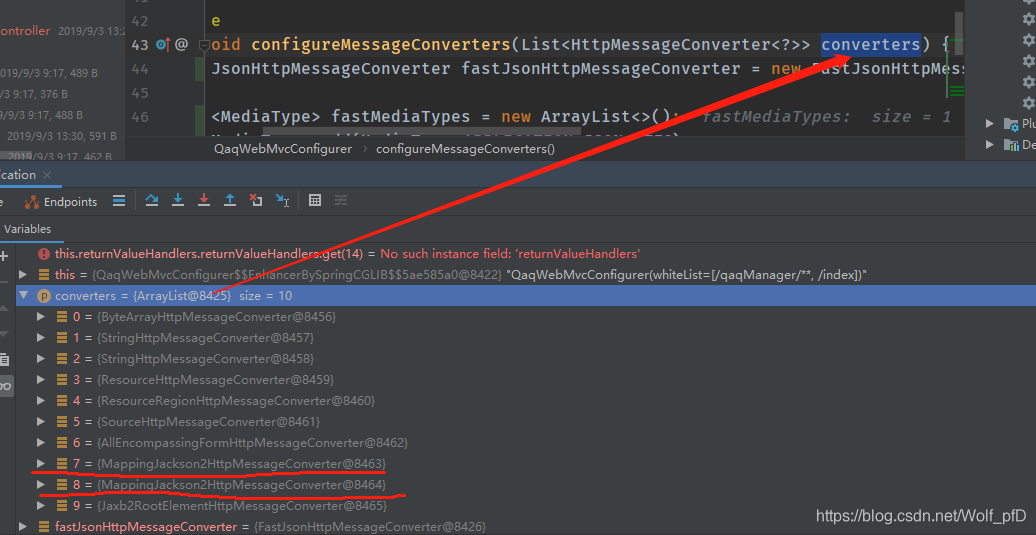This screenshot has width=1036, height=535.
Task: Click line number 43 in gutter
Action: (x=140, y=45)
